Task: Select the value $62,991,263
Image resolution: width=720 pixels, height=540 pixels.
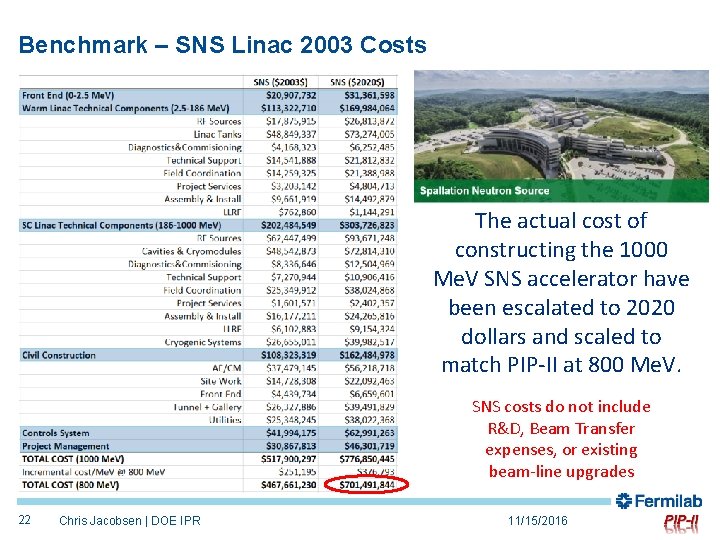Action: click(x=369, y=433)
